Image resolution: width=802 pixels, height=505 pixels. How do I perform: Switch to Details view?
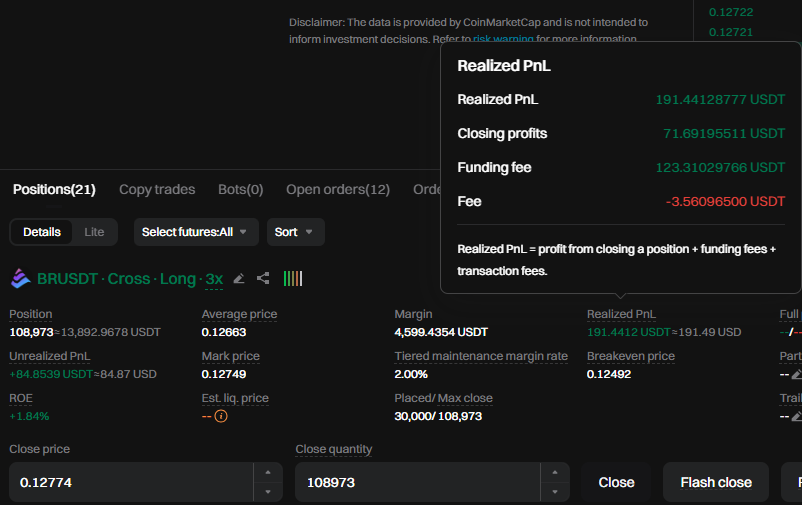(x=42, y=232)
